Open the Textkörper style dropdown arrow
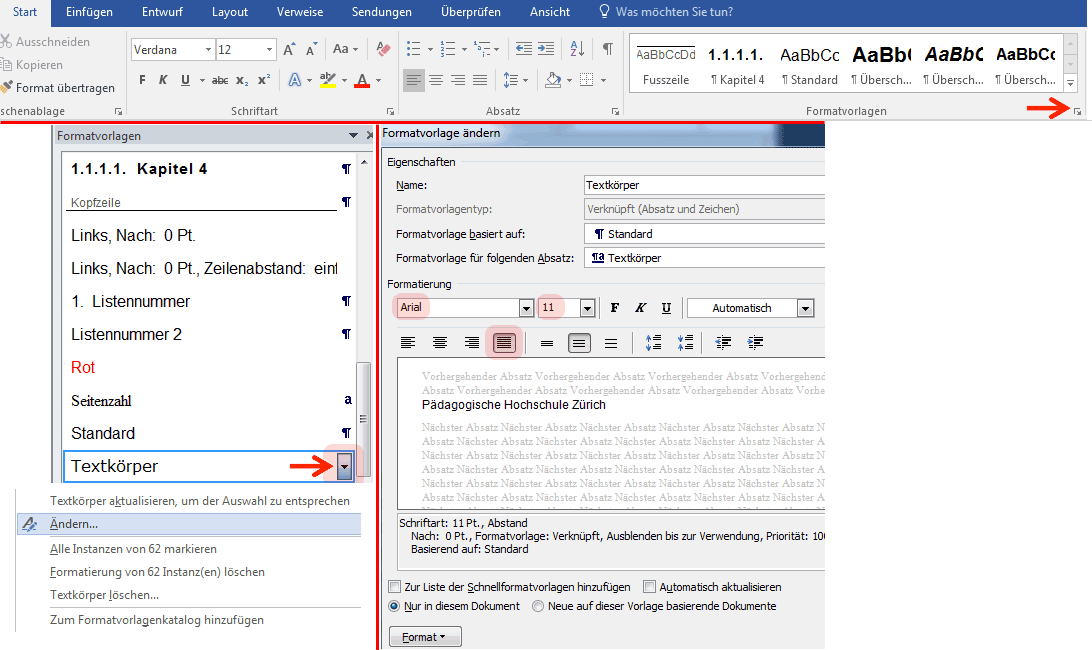Image resolution: width=1092 pixels, height=650 pixels. [x=344, y=465]
